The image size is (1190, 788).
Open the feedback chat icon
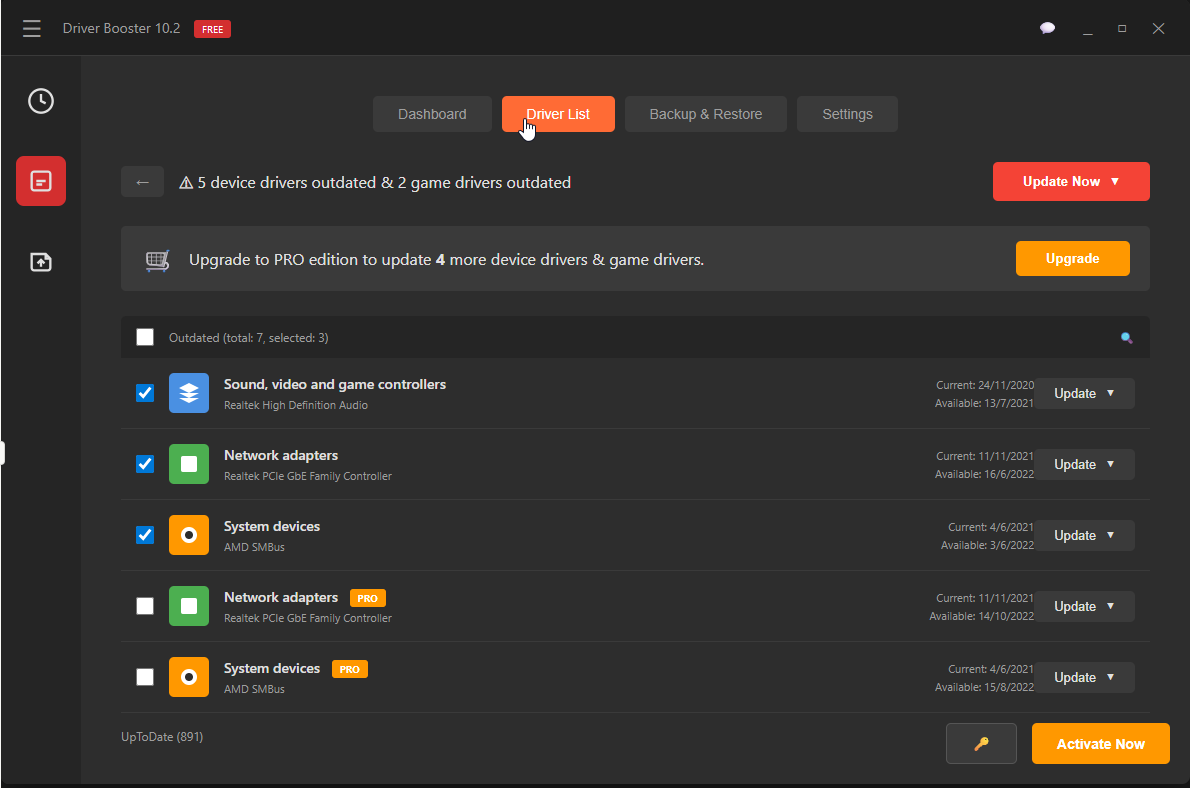(1047, 28)
